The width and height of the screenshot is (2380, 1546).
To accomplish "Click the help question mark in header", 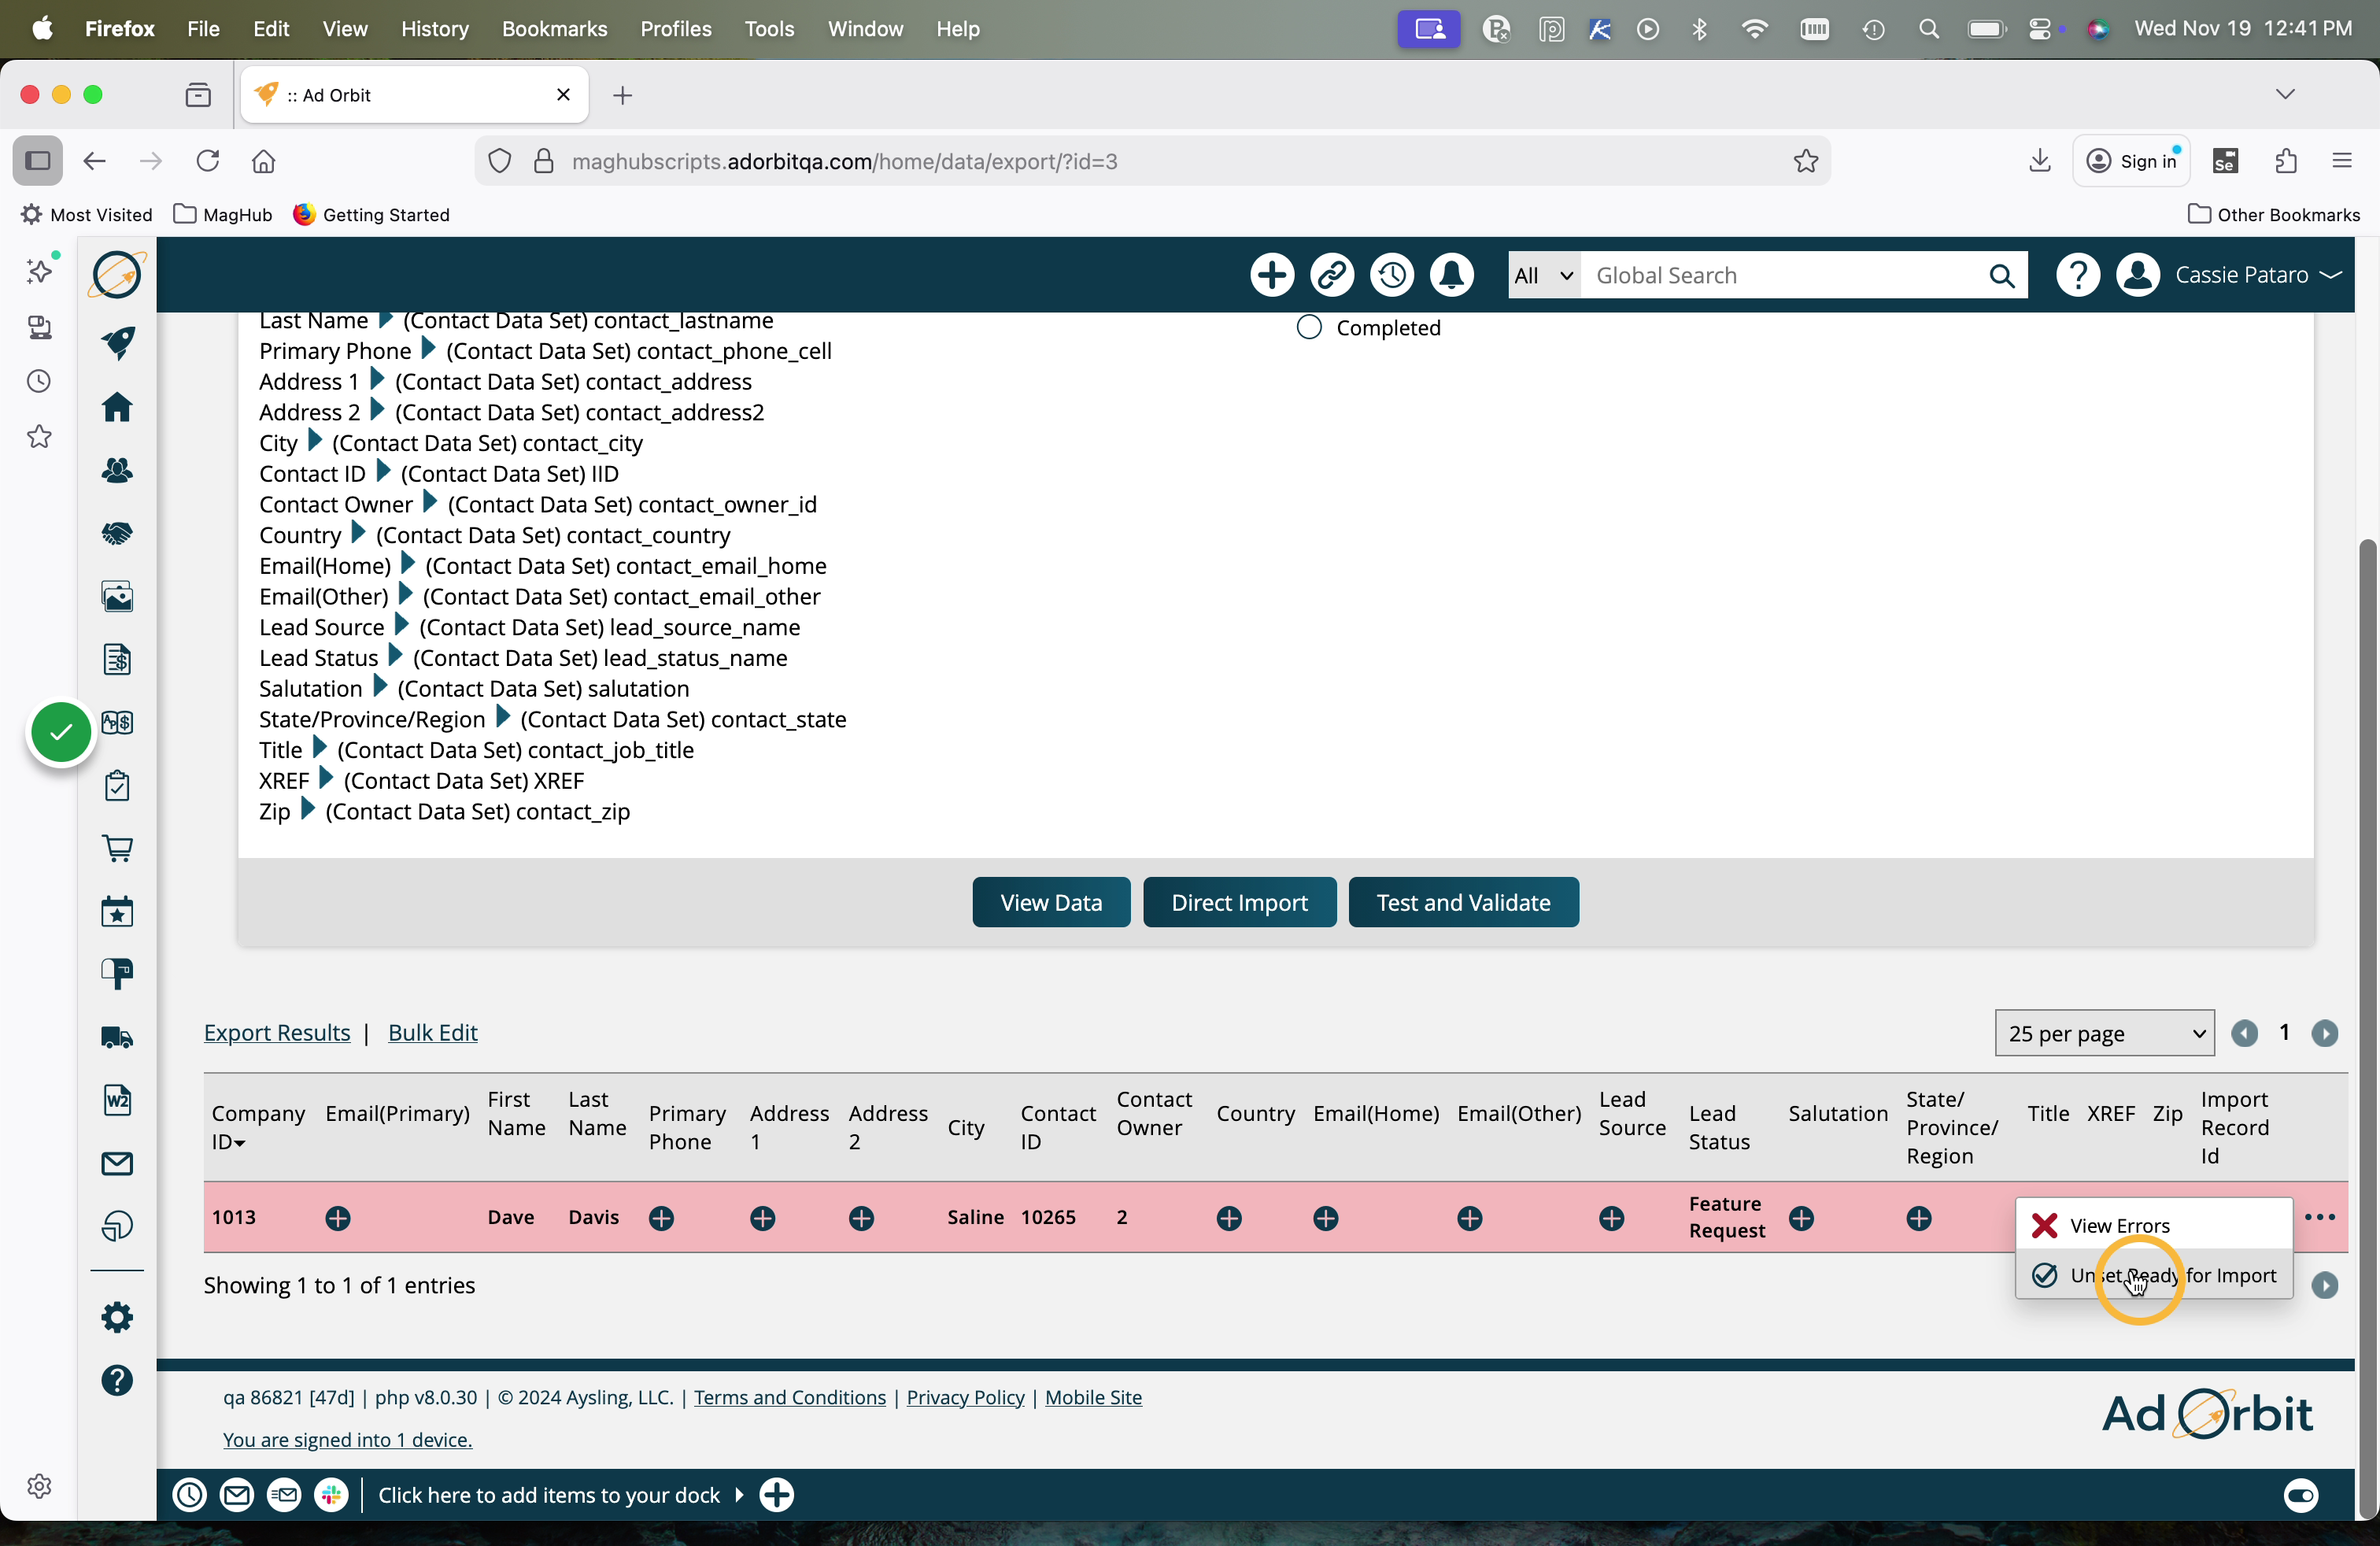I will 2077,275.
